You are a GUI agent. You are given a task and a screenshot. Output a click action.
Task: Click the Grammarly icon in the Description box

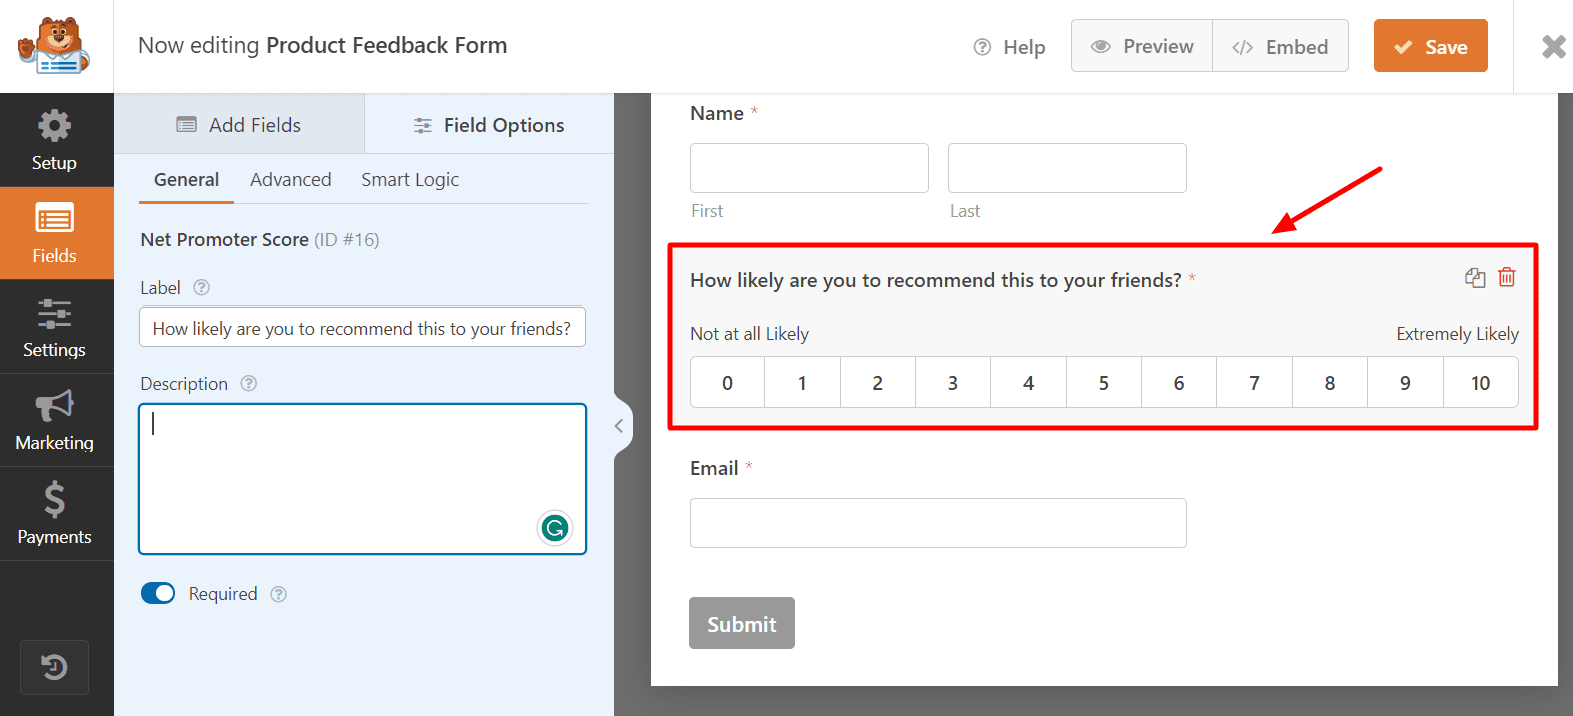[x=555, y=527]
